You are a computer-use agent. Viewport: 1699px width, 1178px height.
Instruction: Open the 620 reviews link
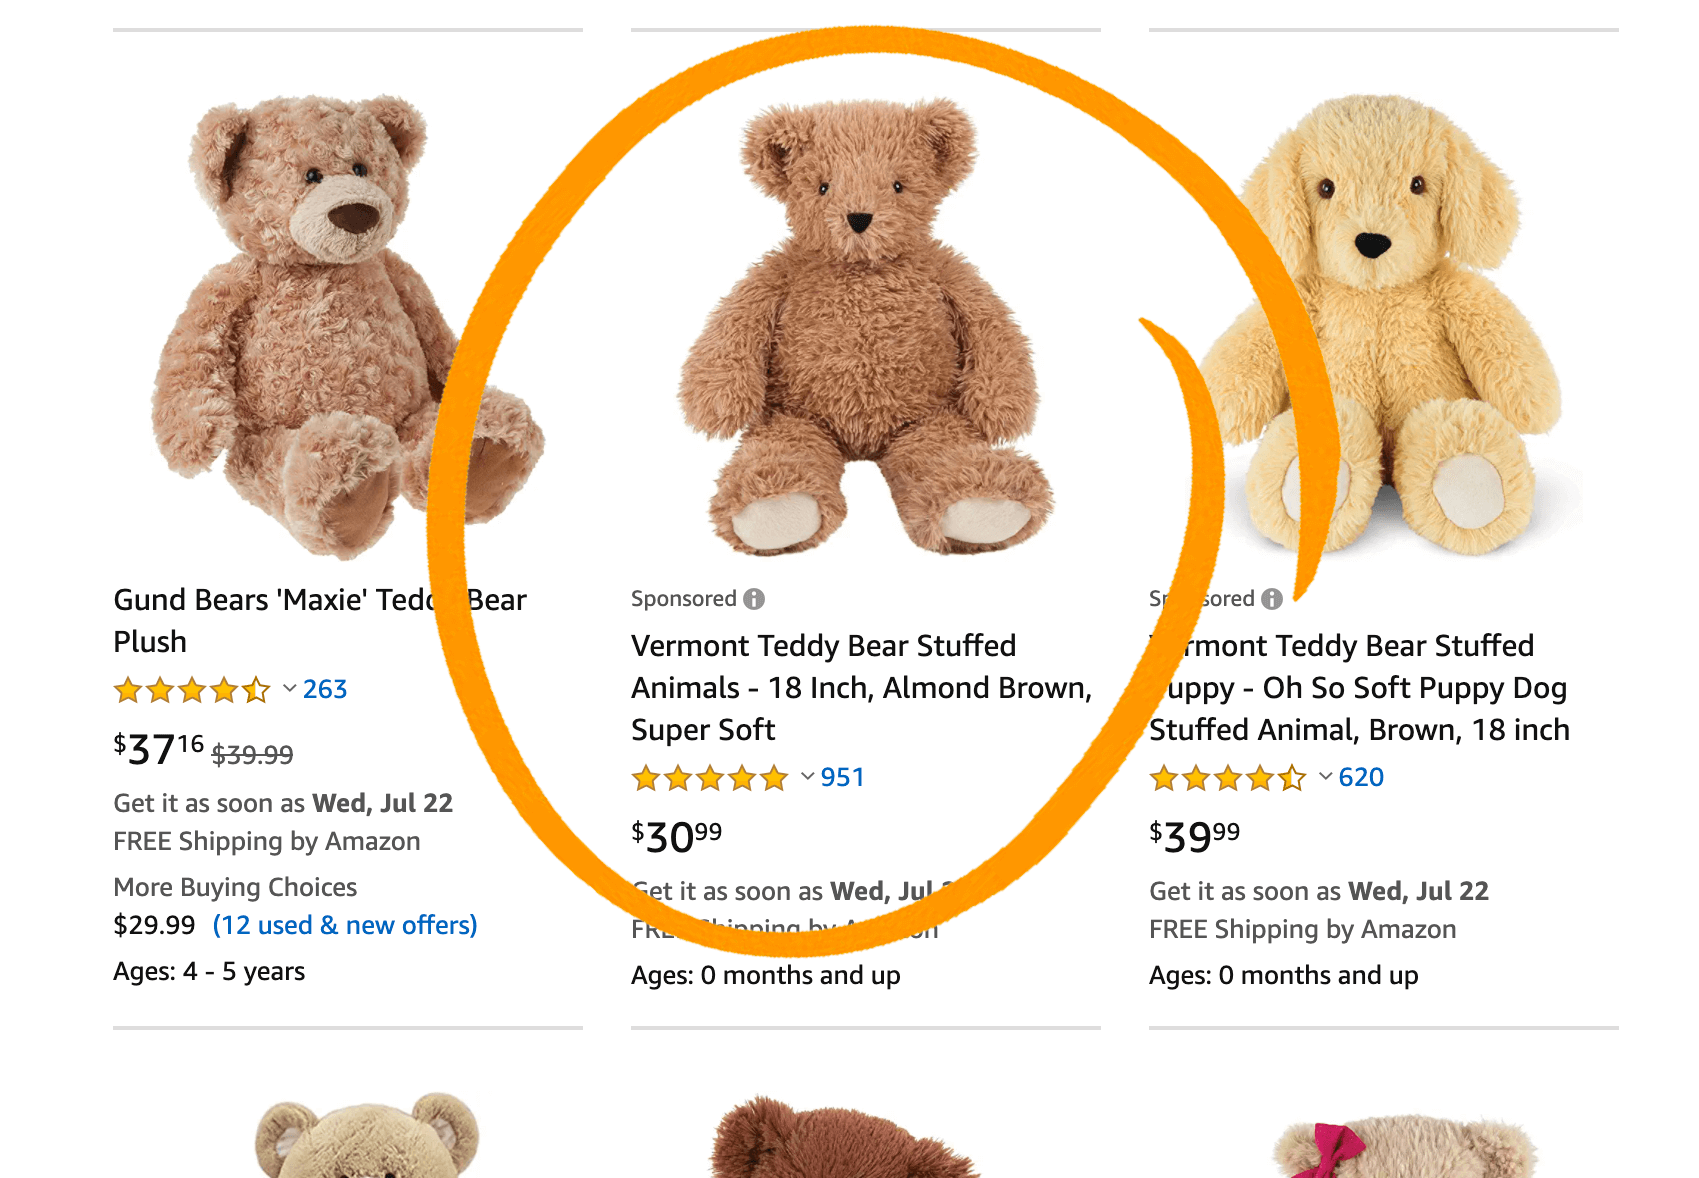[x=1361, y=777]
